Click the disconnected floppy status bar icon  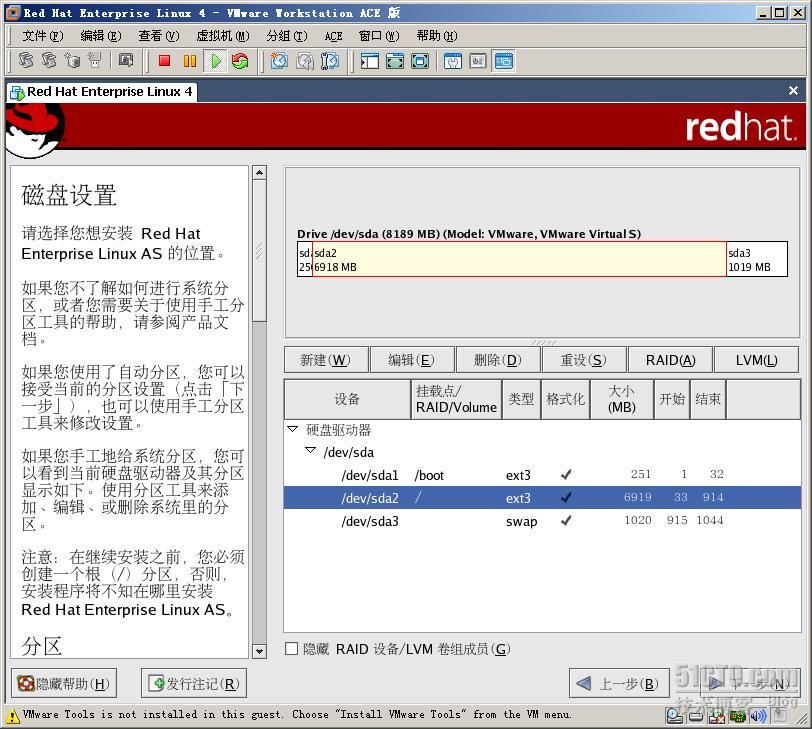[x=717, y=717]
